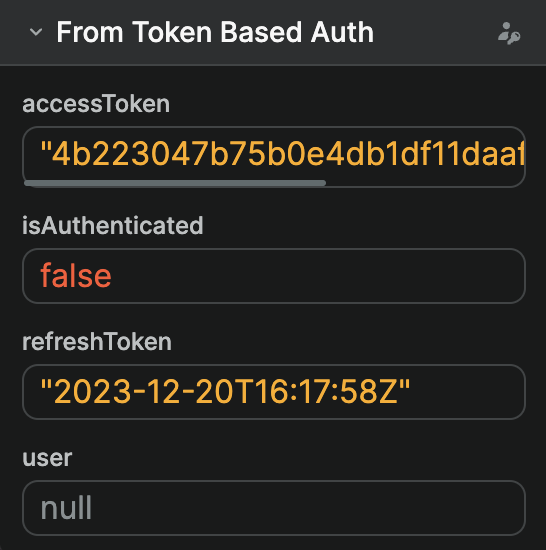Click the scrollbar track beside accessToken thumb
The width and height of the screenshot is (546, 550).
click(424, 183)
